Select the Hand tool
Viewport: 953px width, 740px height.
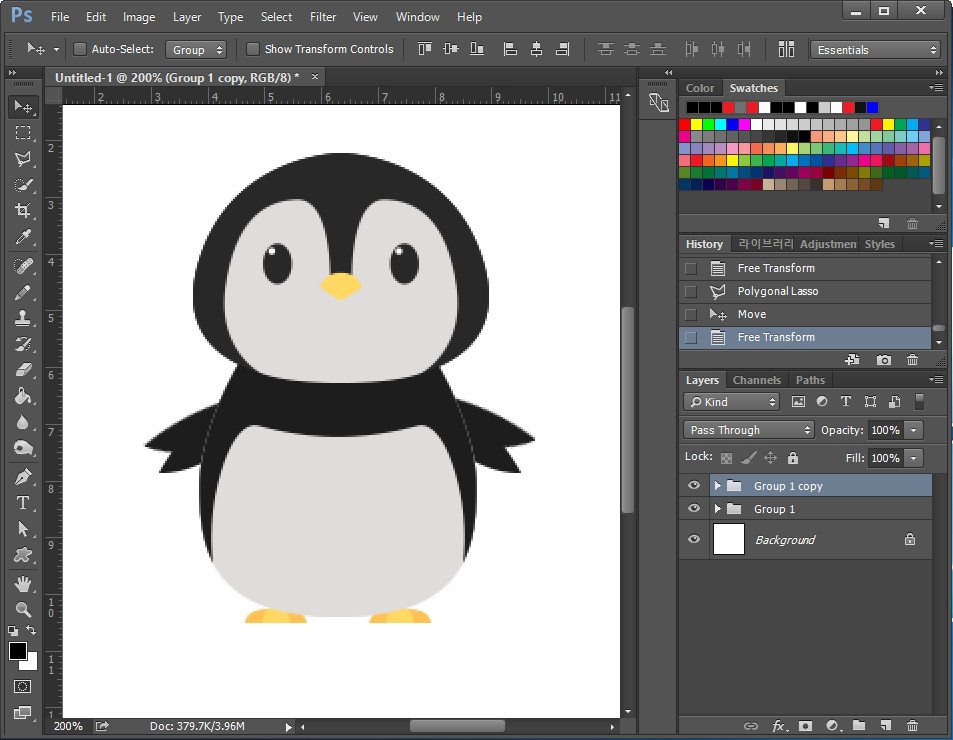(x=23, y=584)
